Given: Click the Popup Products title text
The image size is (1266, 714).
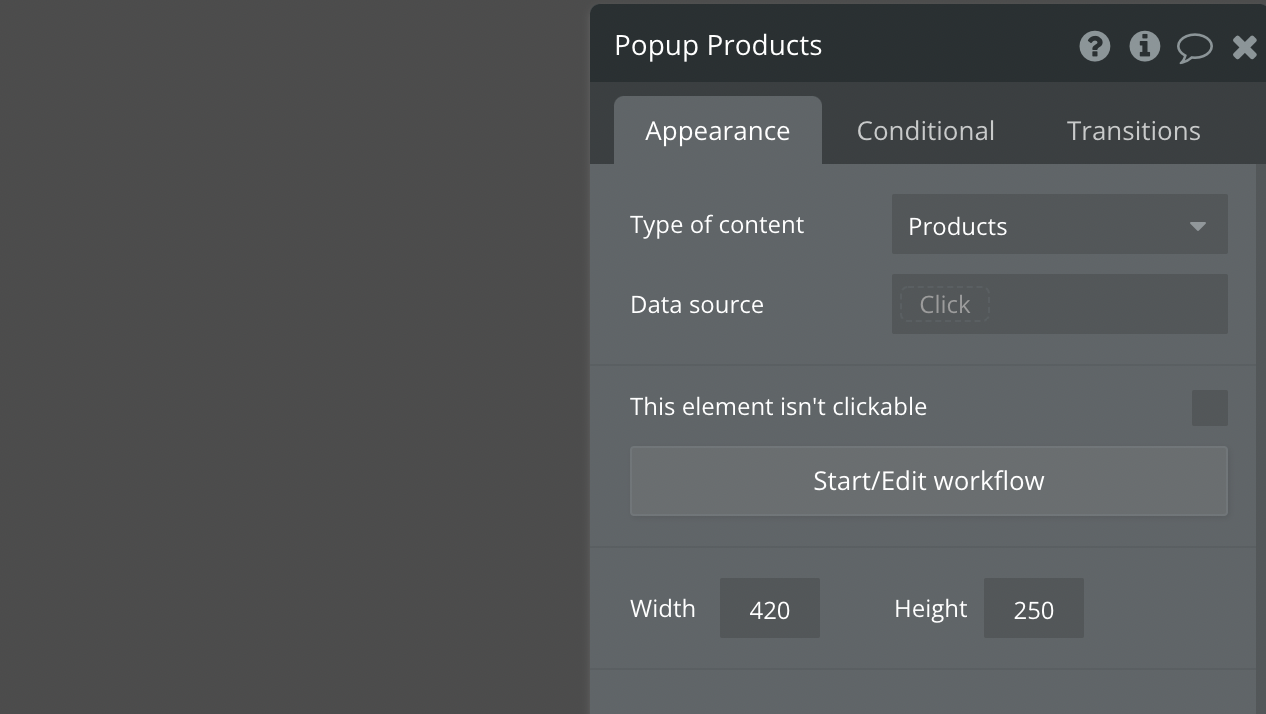Looking at the screenshot, I should (718, 45).
